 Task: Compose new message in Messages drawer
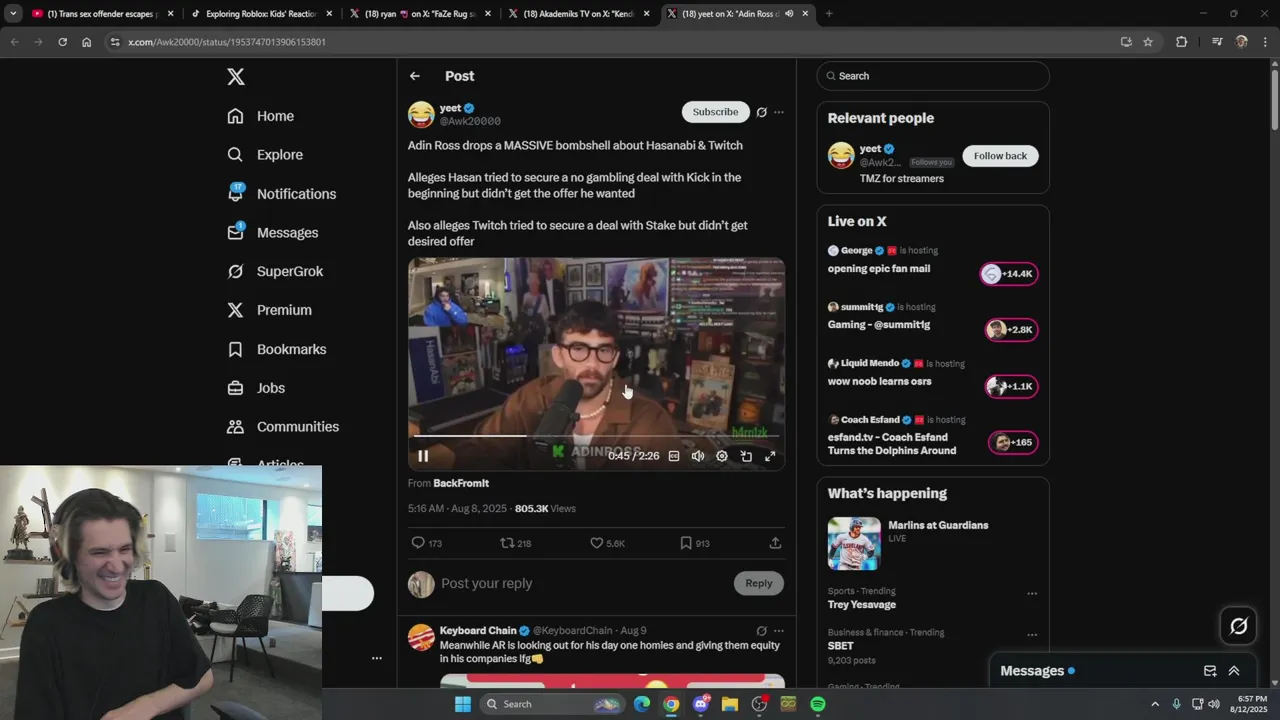[x=1210, y=671]
